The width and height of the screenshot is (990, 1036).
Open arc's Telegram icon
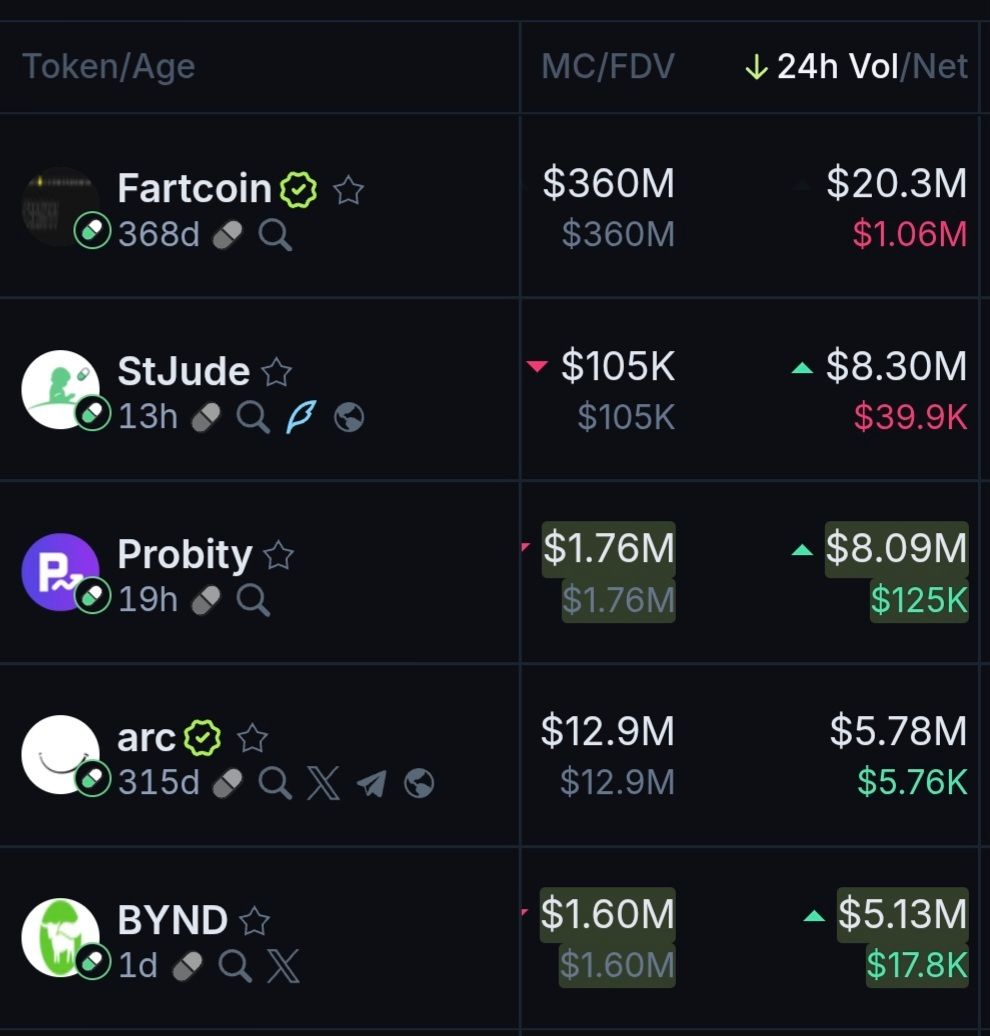(x=371, y=783)
